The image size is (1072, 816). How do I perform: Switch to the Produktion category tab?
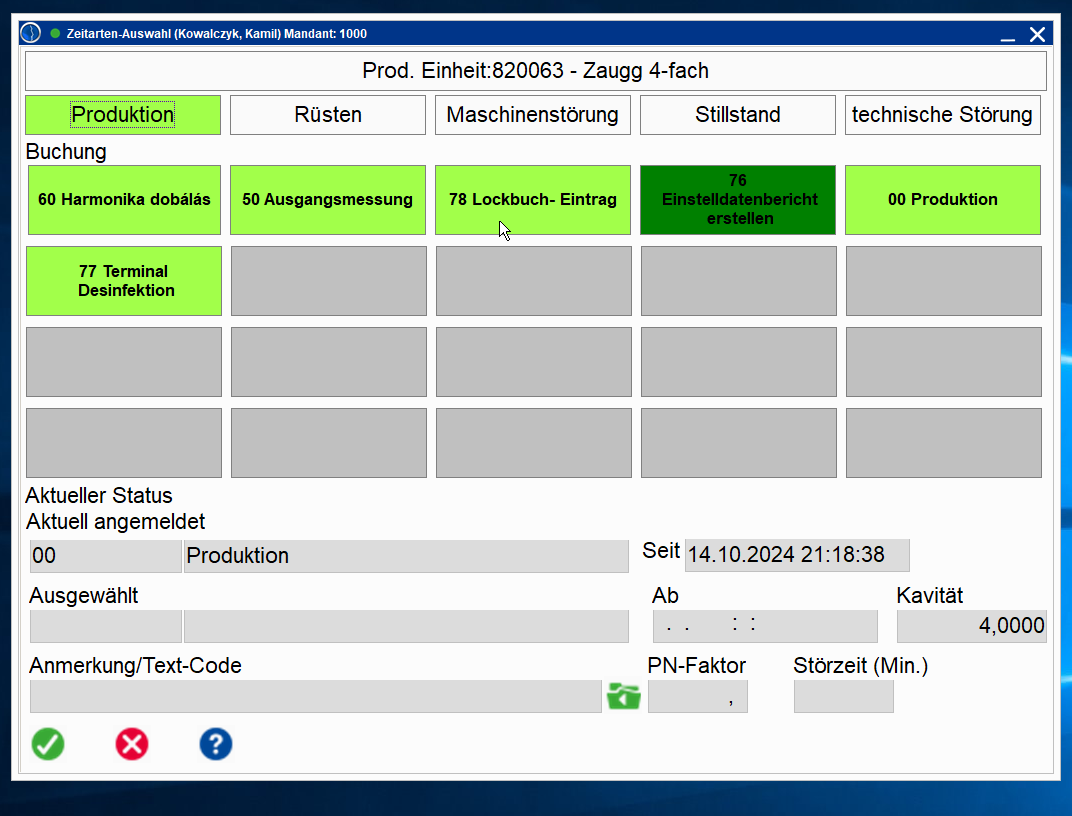pos(123,115)
